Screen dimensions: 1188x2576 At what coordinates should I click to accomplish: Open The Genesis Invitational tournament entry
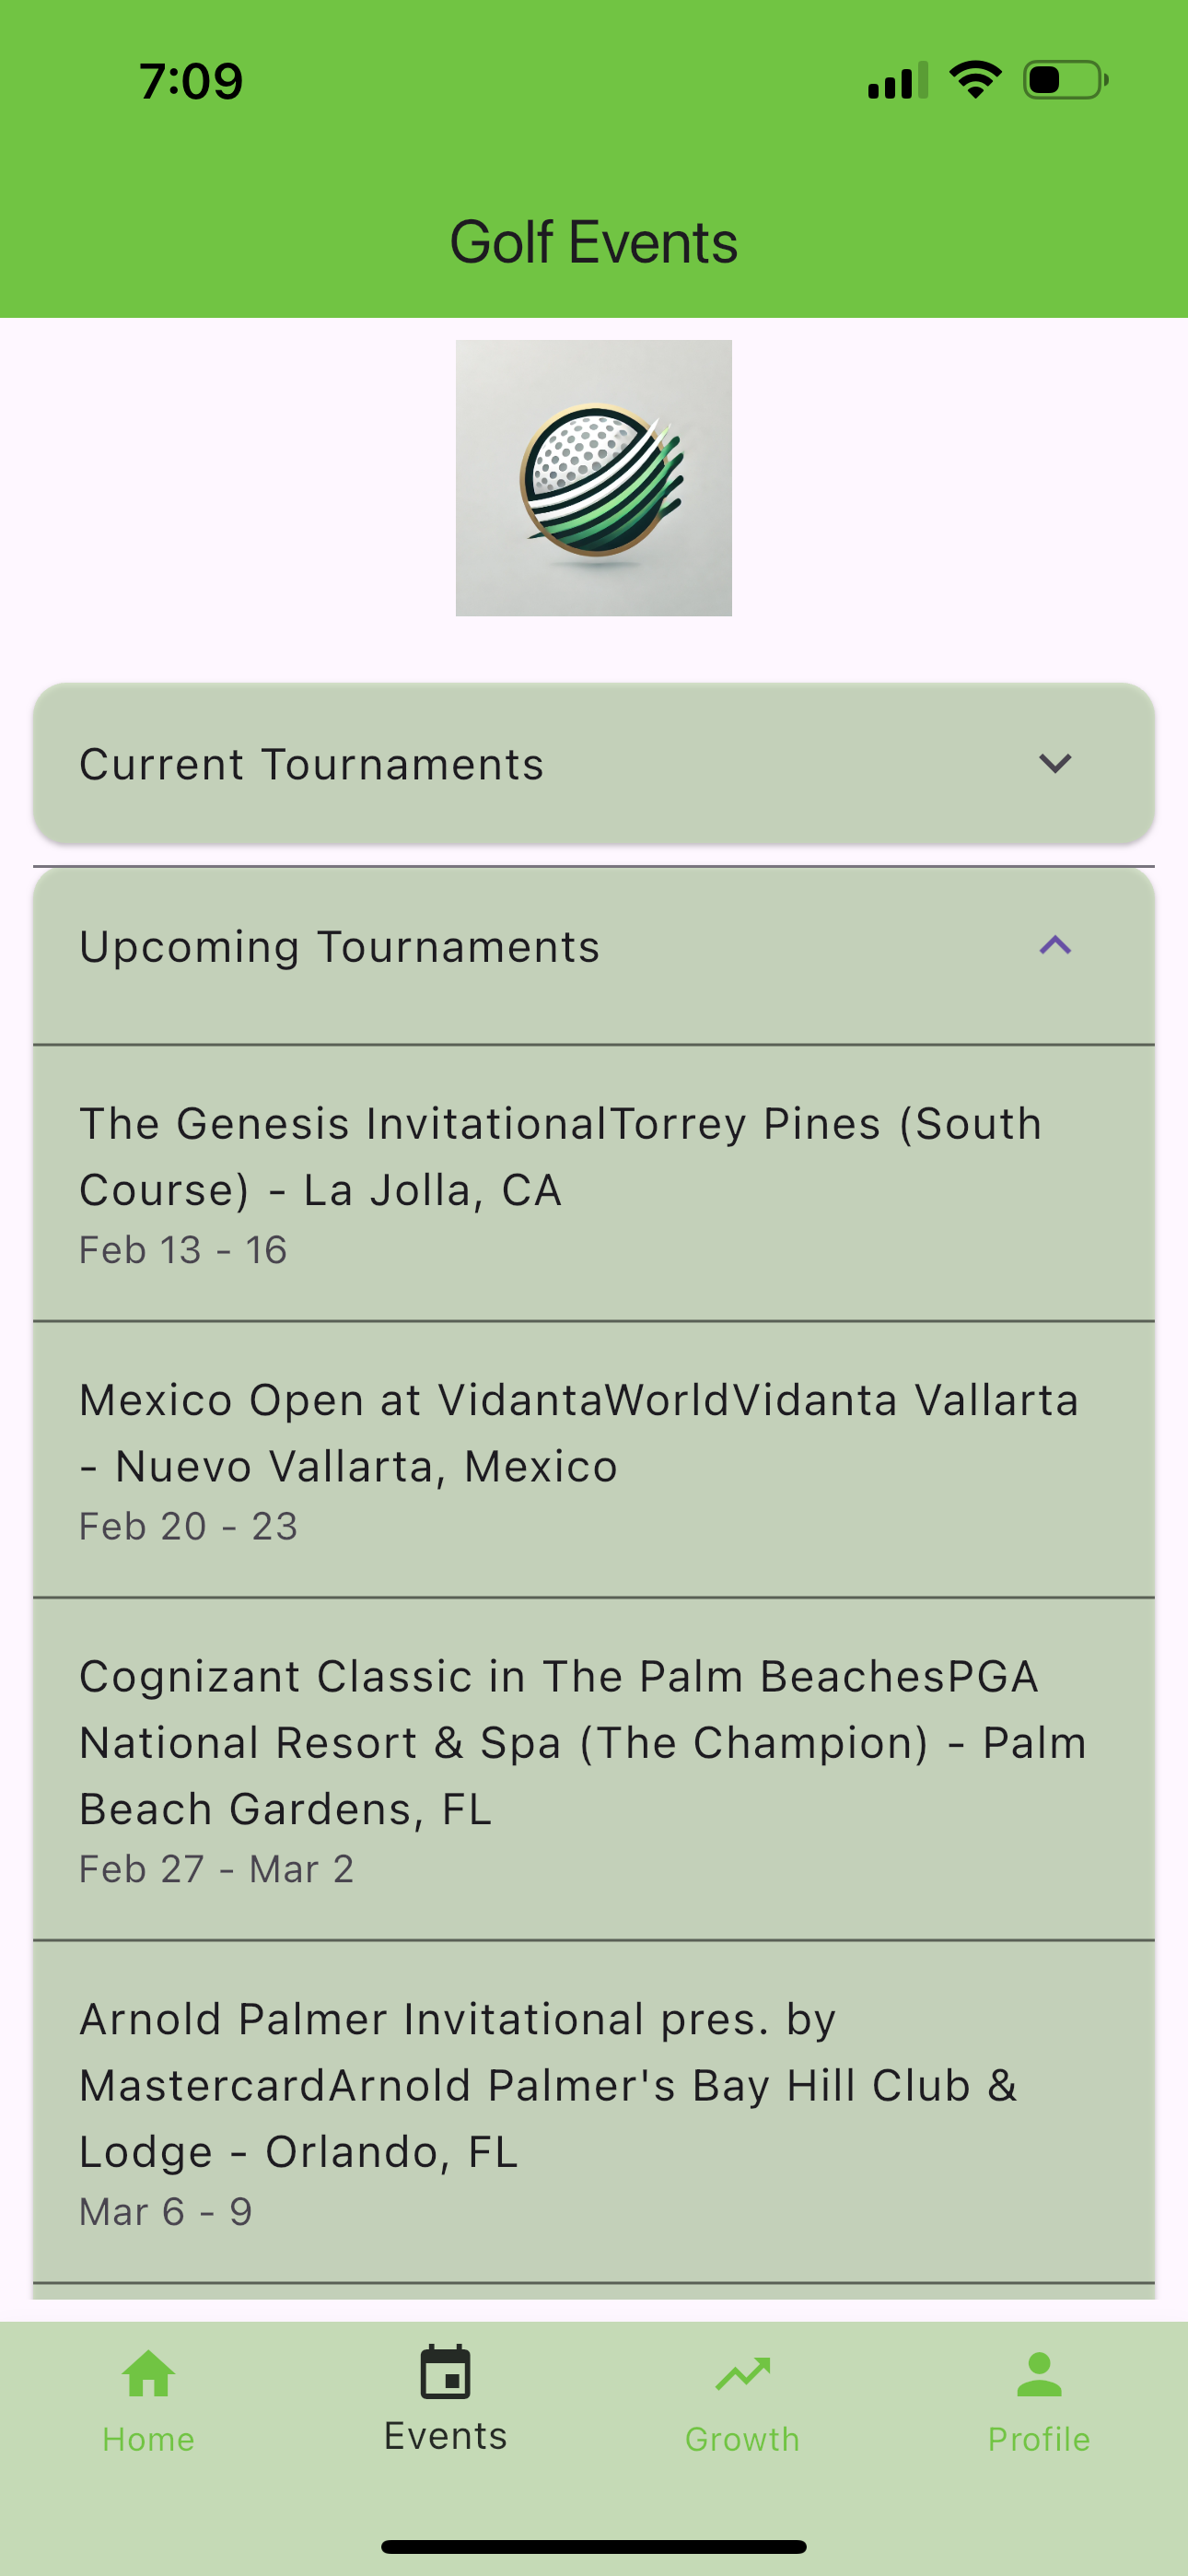click(x=594, y=1183)
